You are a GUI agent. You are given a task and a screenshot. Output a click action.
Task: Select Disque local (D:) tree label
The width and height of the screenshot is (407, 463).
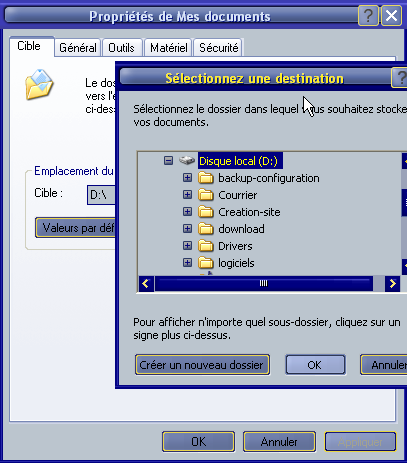pos(239,161)
